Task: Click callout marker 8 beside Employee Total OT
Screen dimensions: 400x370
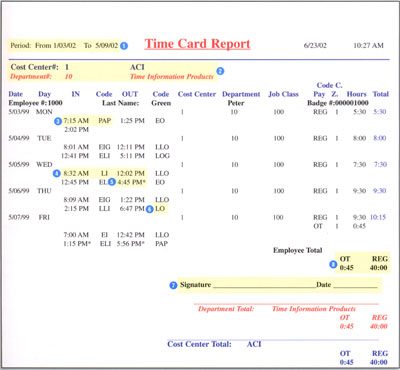Action: (x=333, y=264)
